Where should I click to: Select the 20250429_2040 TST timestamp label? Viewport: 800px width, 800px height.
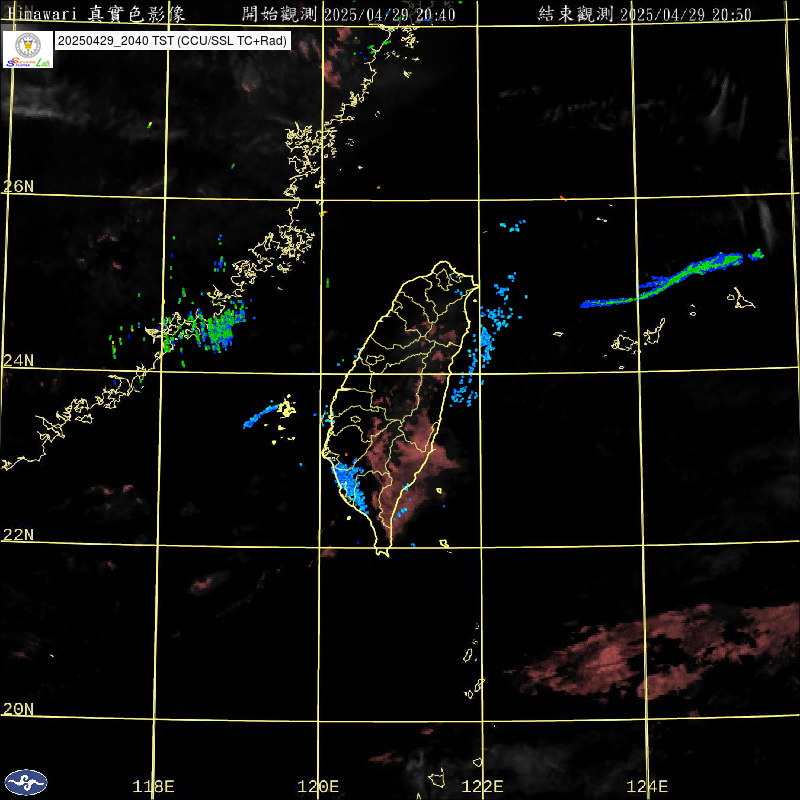[173, 41]
